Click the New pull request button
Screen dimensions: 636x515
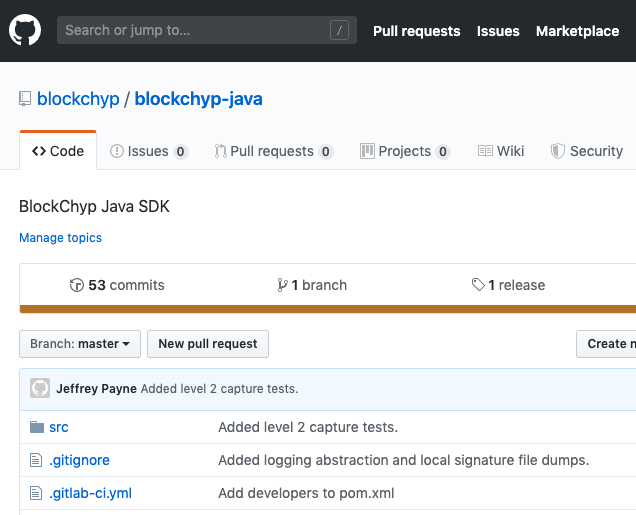tap(208, 344)
